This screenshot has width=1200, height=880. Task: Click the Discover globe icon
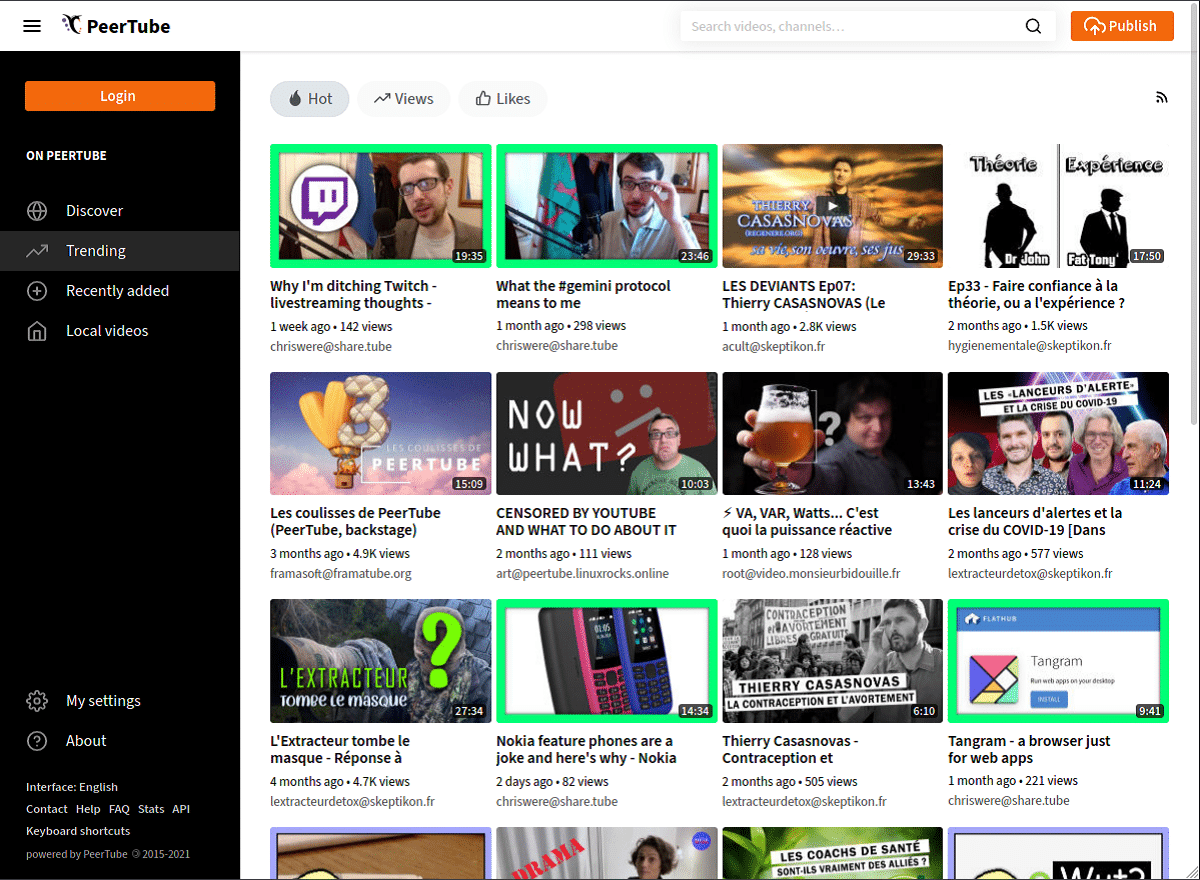coord(37,210)
